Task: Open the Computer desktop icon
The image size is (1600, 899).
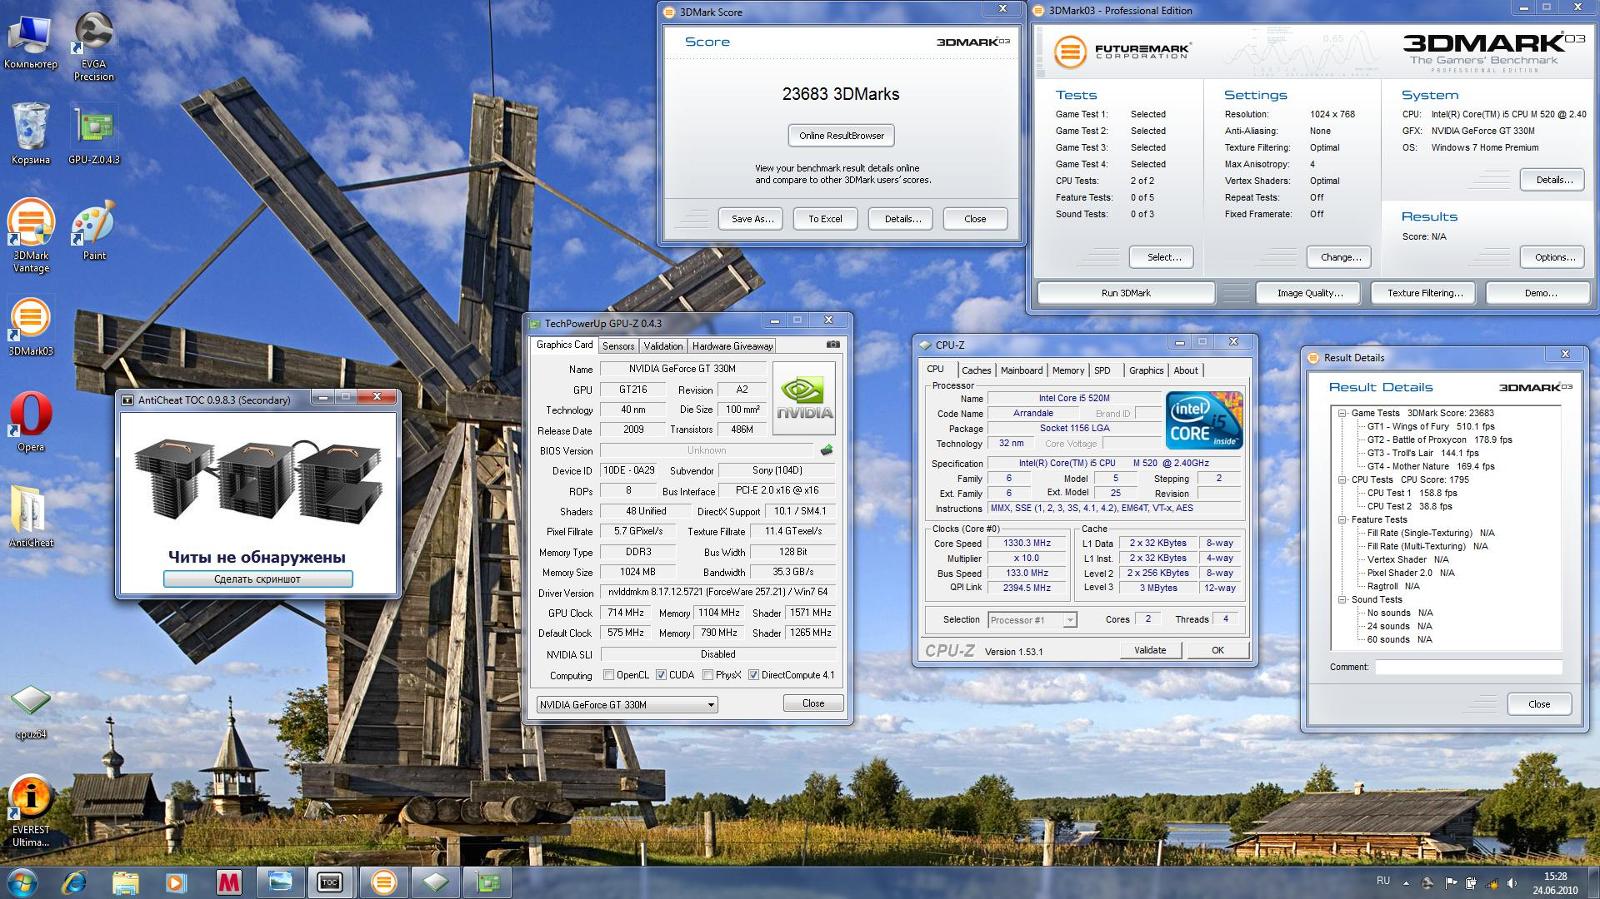Action: [30, 42]
